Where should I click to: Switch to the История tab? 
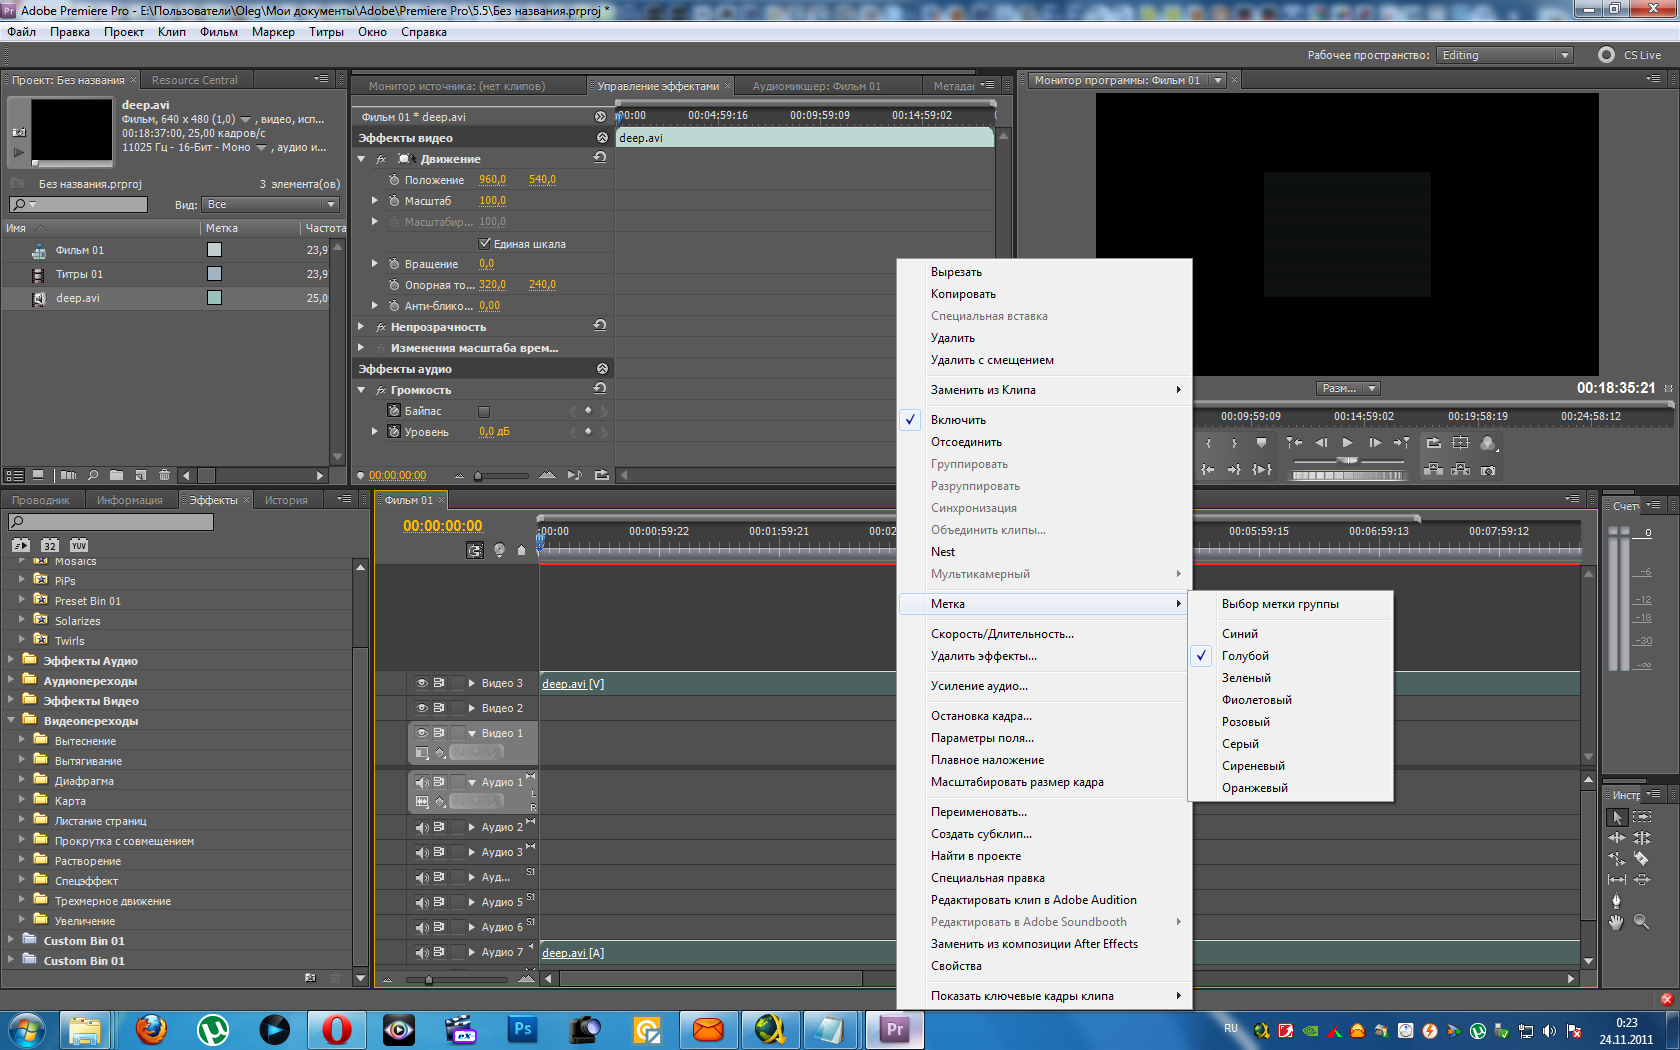point(286,500)
